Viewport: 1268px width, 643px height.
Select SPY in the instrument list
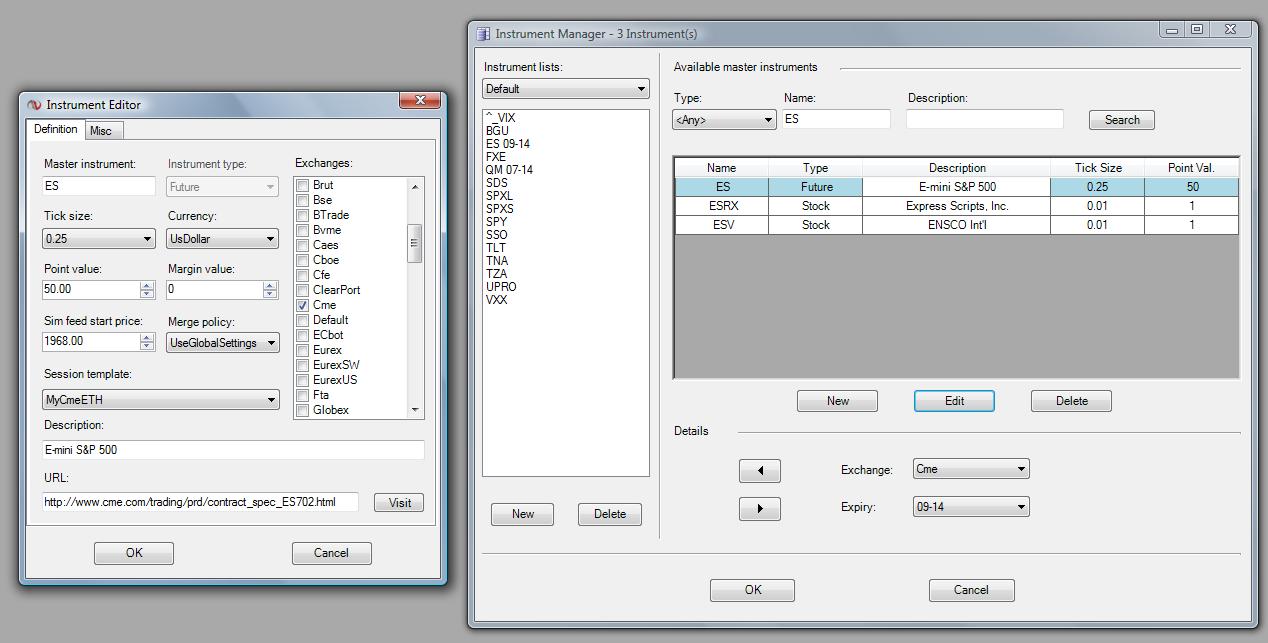496,222
